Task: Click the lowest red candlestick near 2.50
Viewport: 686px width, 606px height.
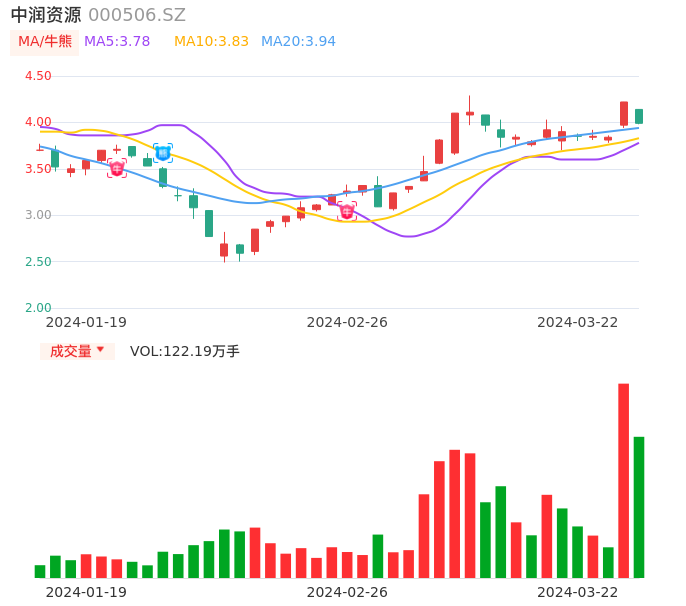Action: pyautogui.click(x=224, y=249)
